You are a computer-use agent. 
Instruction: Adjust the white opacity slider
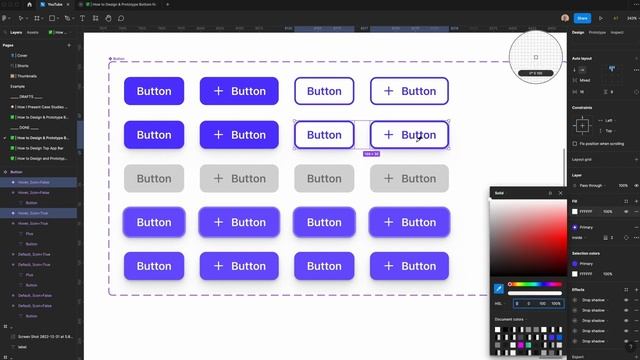[535, 293]
